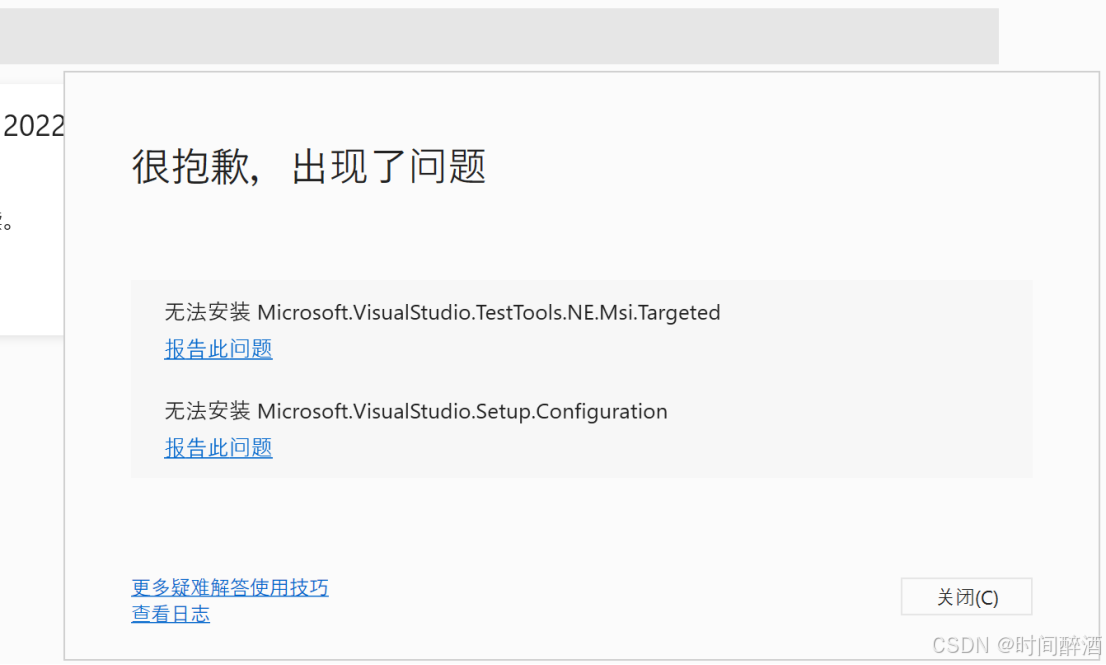Viewport: 1106px width, 665px height.
Task: Click 报告此问题 link under TestTools.NE.Msi.Targeted
Action: [219, 349]
